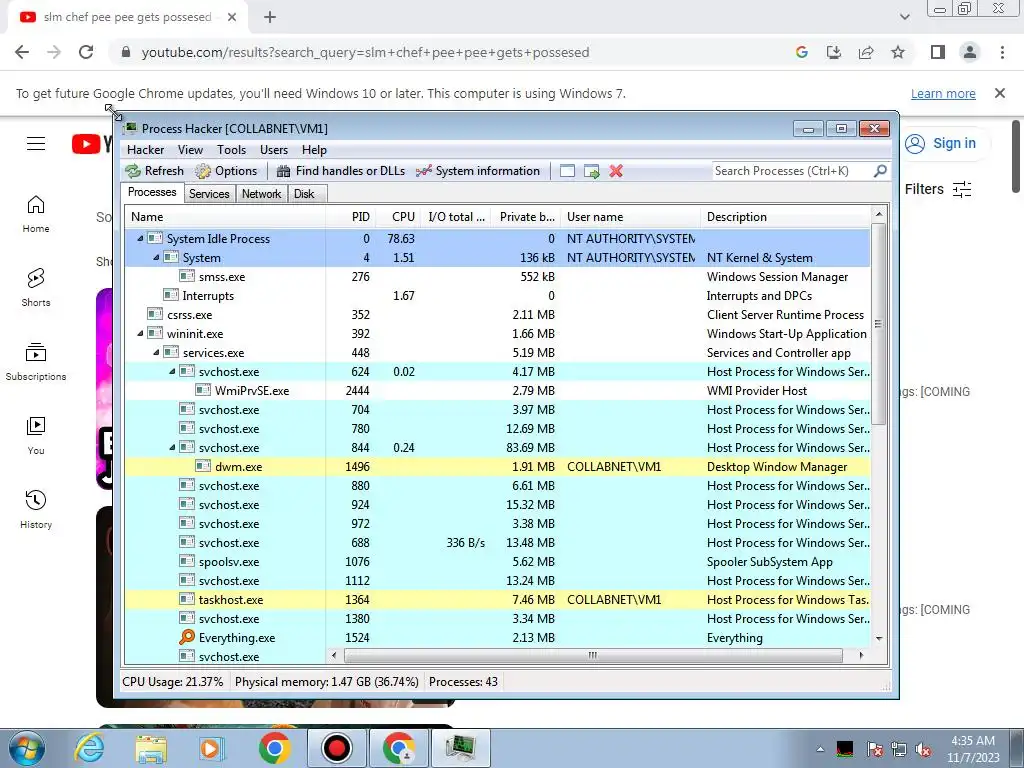Screen dimensions: 1024x768
Task: Click the search magnifier in Process Hacker
Action: pos(880,170)
